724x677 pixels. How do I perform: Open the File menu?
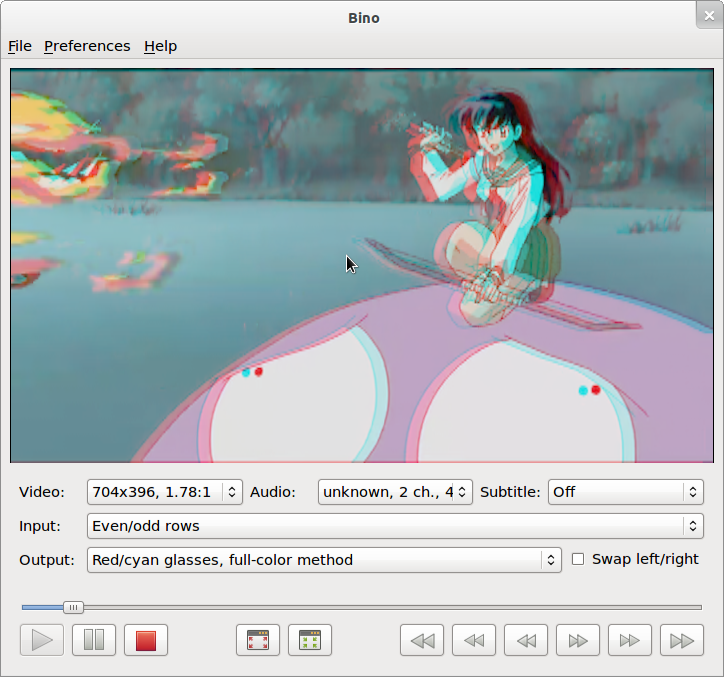tap(20, 46)
